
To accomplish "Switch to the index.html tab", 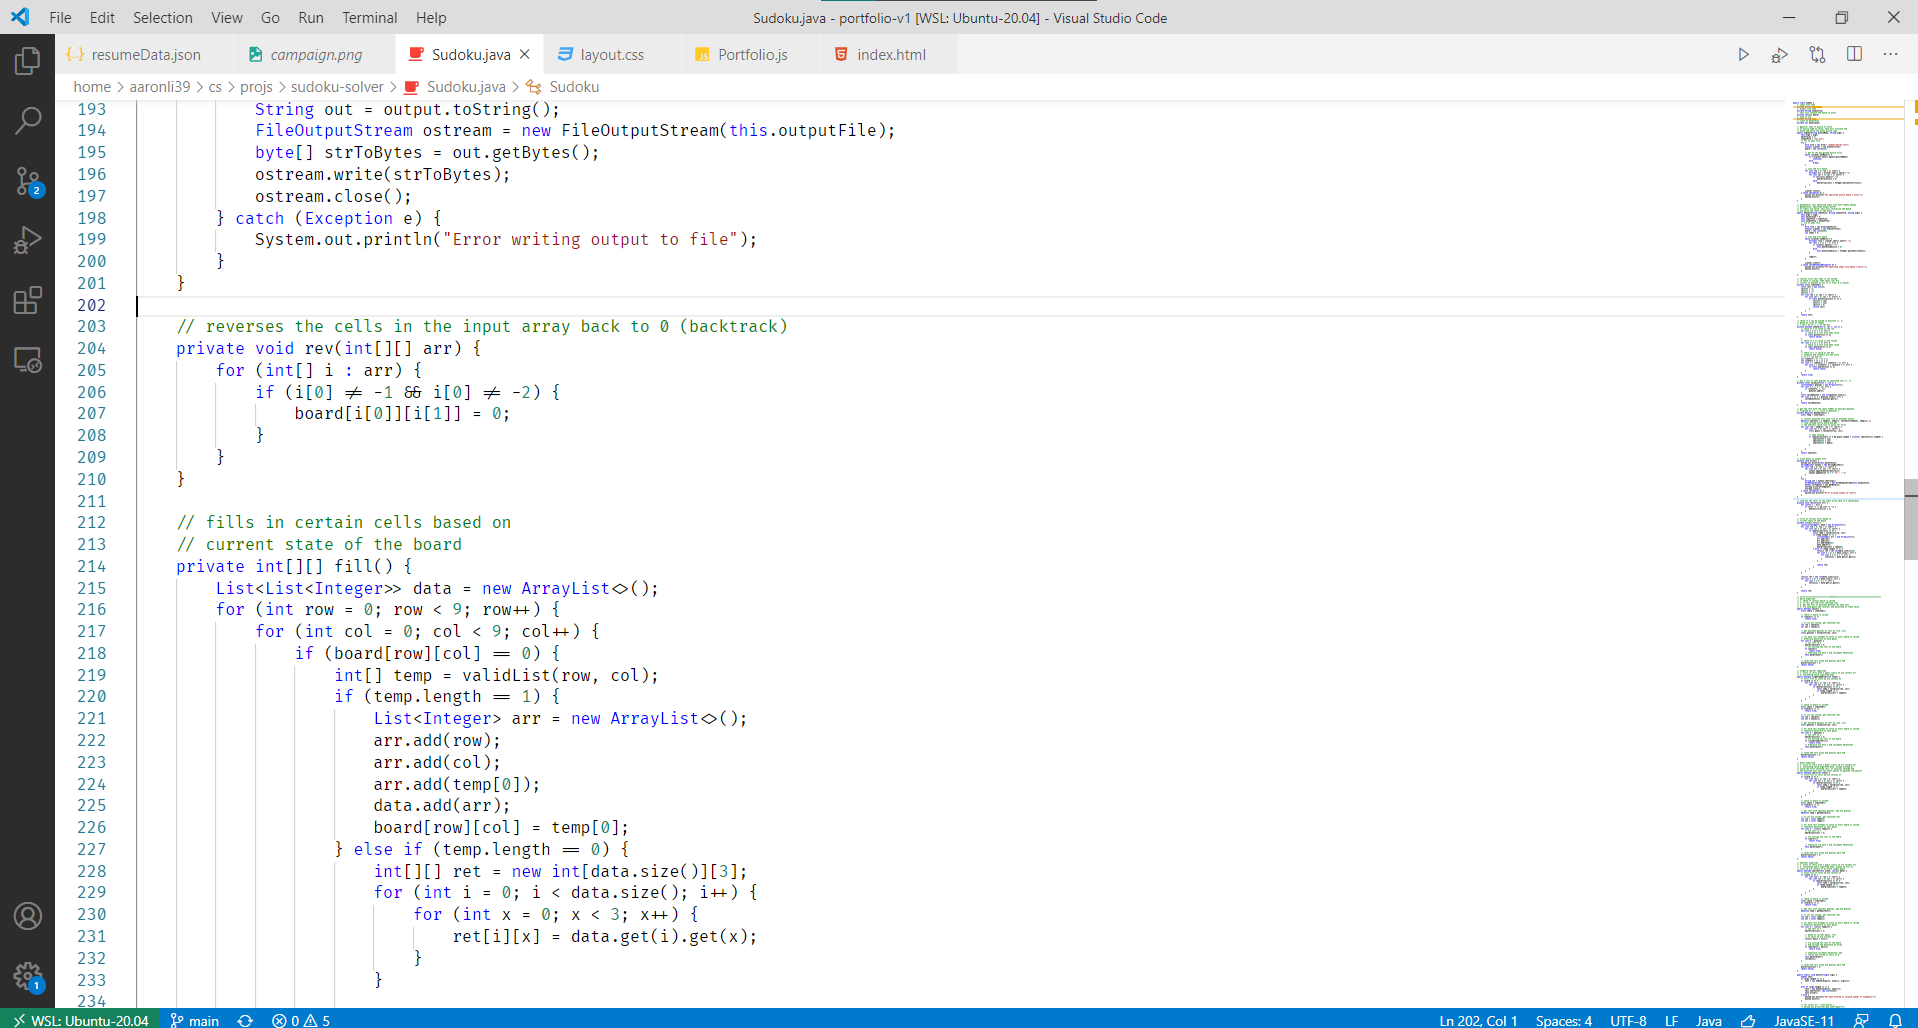I will [890, 54].
